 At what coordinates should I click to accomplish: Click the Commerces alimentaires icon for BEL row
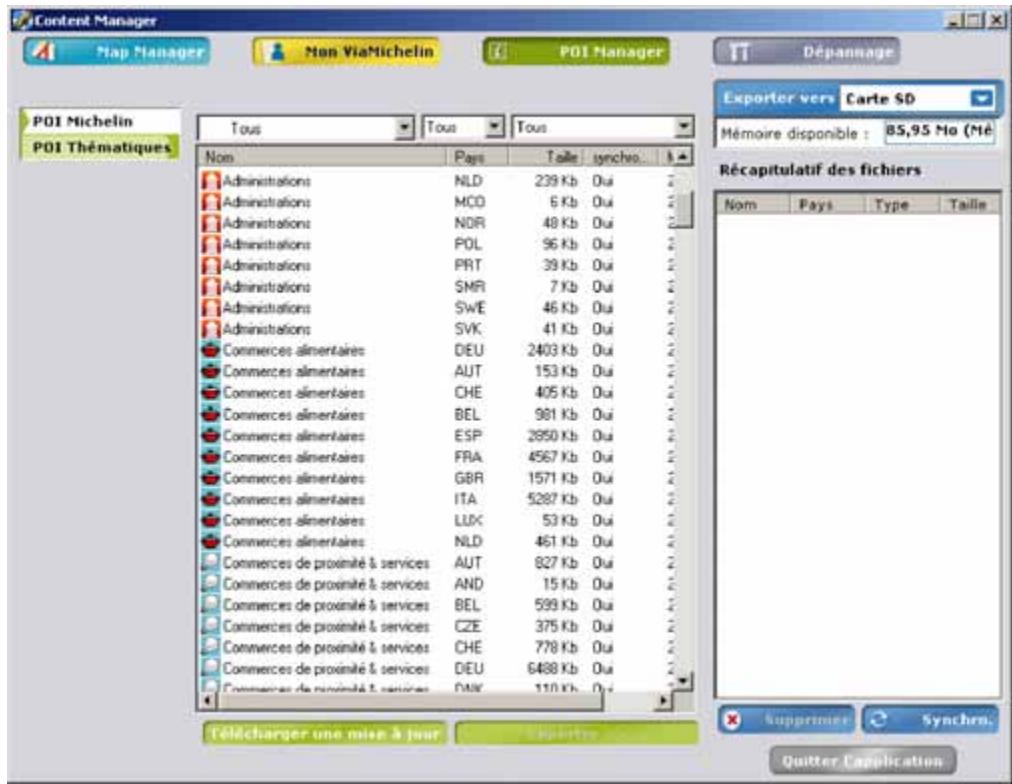point(210,414)
